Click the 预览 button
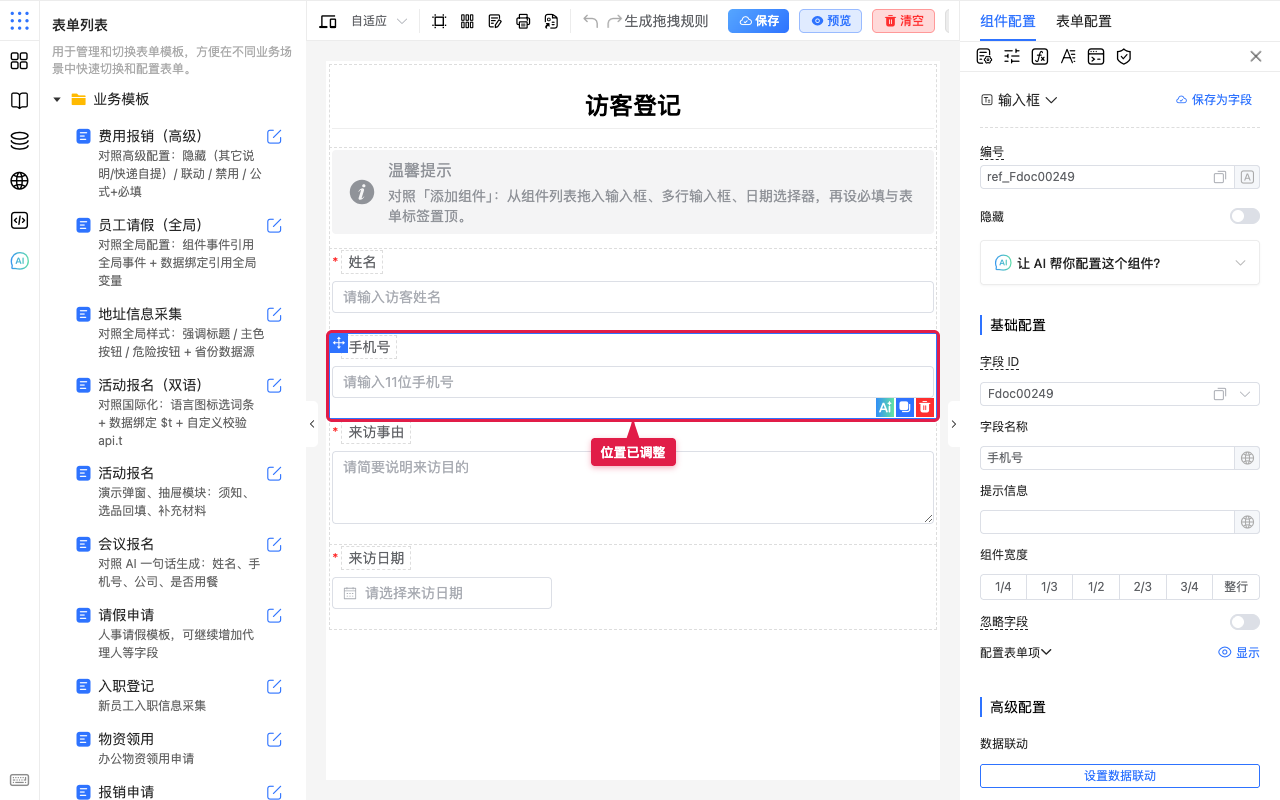Viewport: 1280px width, 800px height. pos(830,21)
